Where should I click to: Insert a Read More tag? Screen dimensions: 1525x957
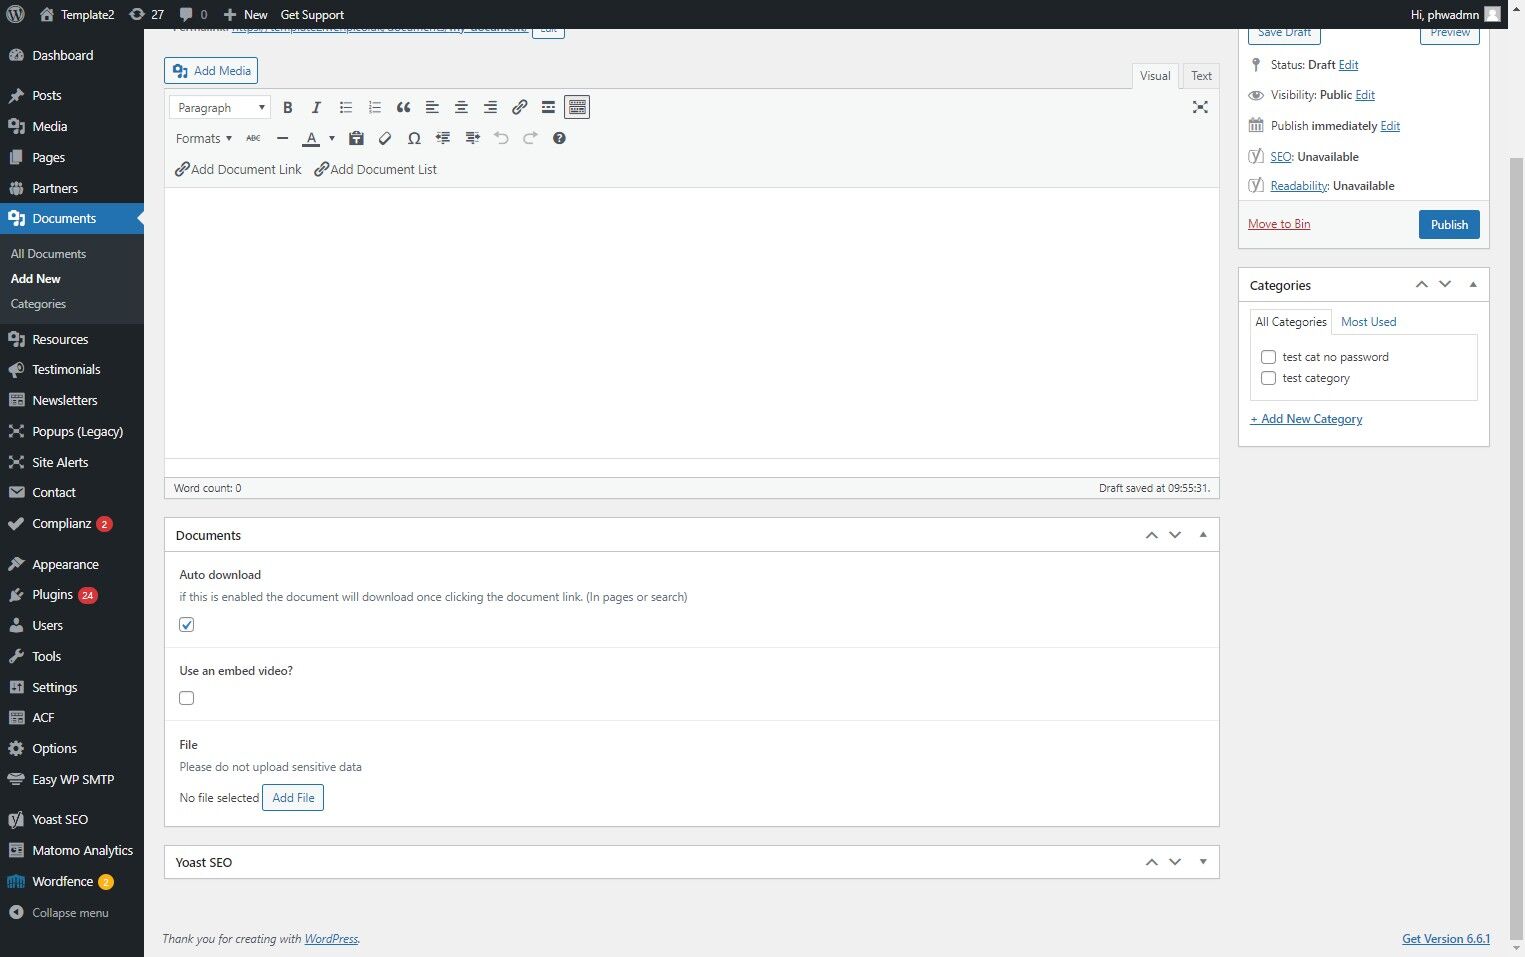tap(548, 107)
